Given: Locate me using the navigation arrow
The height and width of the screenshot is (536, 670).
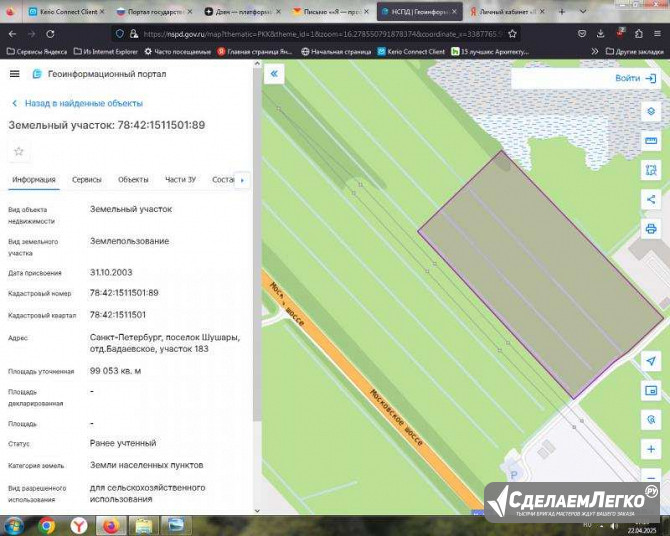Looking at the screenshot, I should coord(651,361).
